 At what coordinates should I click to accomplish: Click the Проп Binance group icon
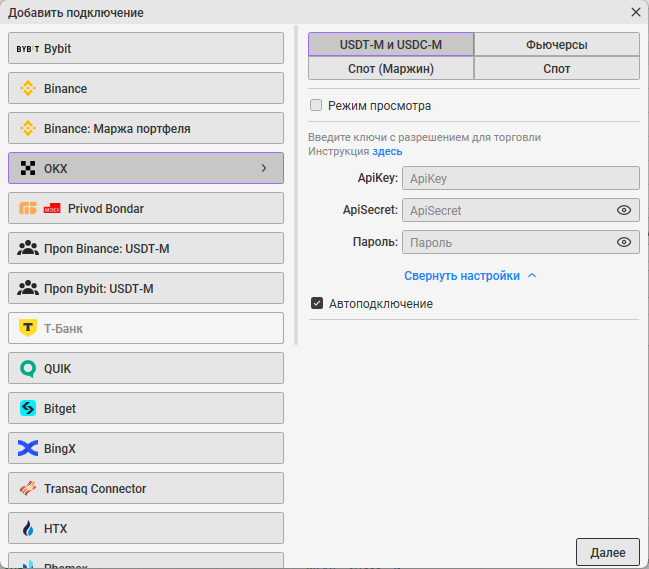(28, 248)
